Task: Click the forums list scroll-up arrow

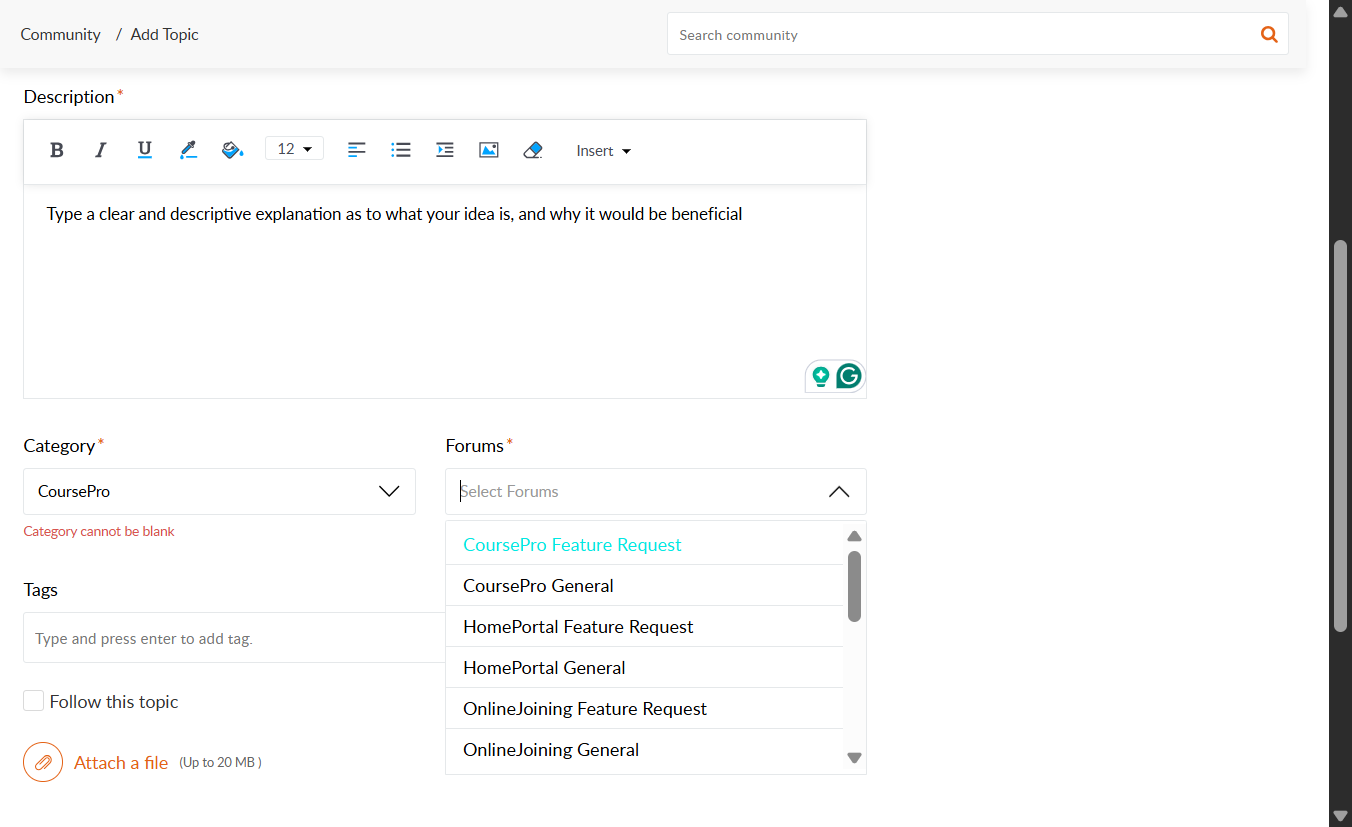Action: pyautogui.click(x=854, y=536)
